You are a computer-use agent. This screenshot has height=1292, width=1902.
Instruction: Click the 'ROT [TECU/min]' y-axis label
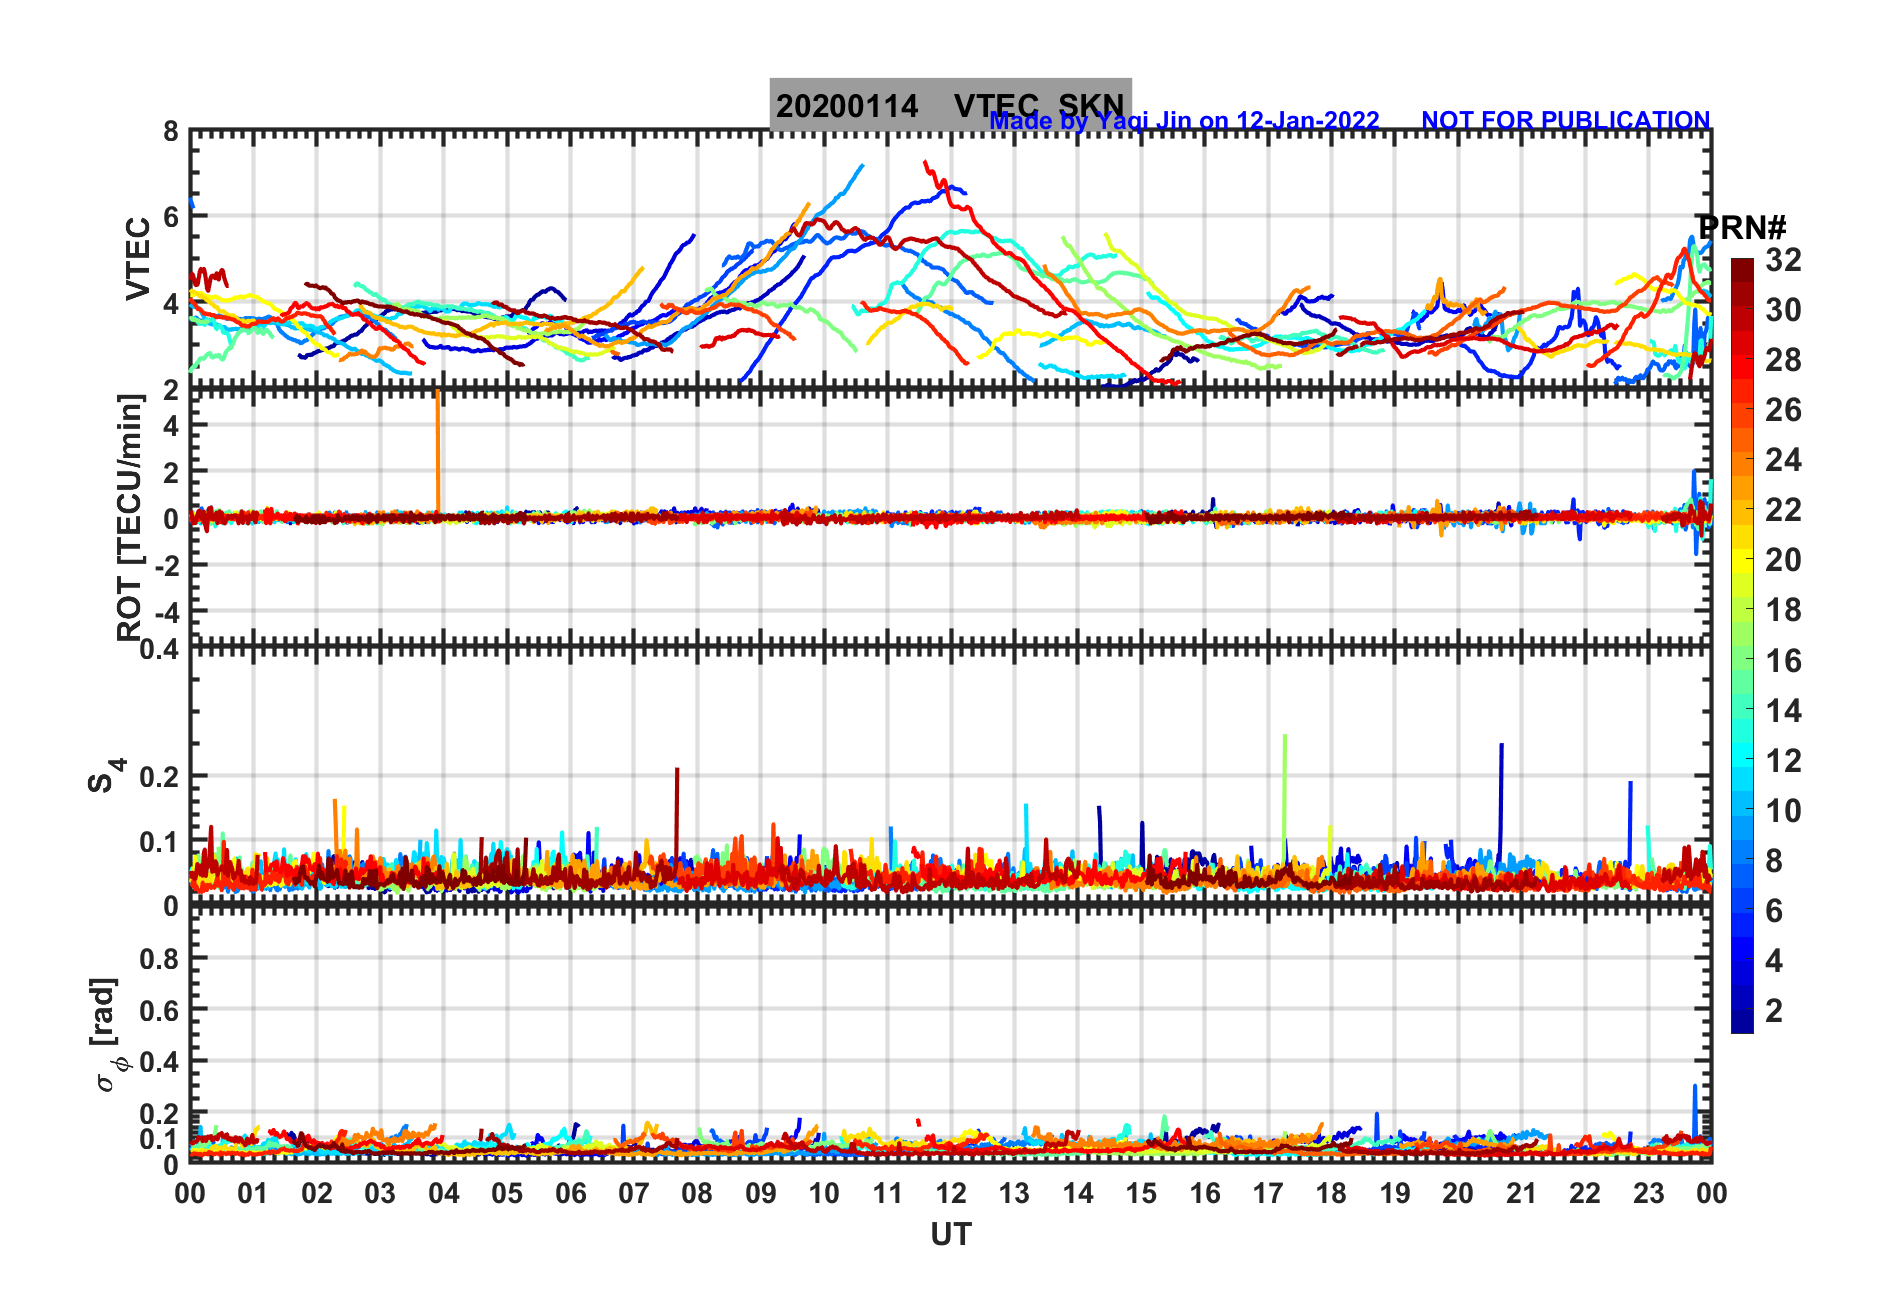click(x=129, y=517)
